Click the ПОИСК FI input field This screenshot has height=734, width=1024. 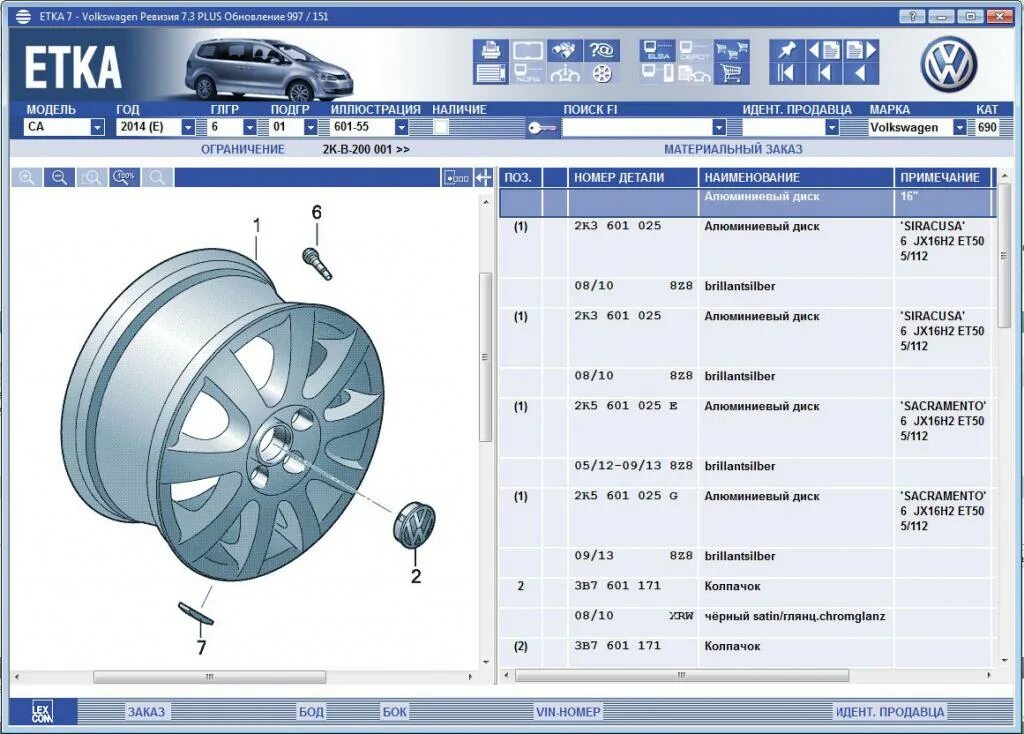(637, 127)
